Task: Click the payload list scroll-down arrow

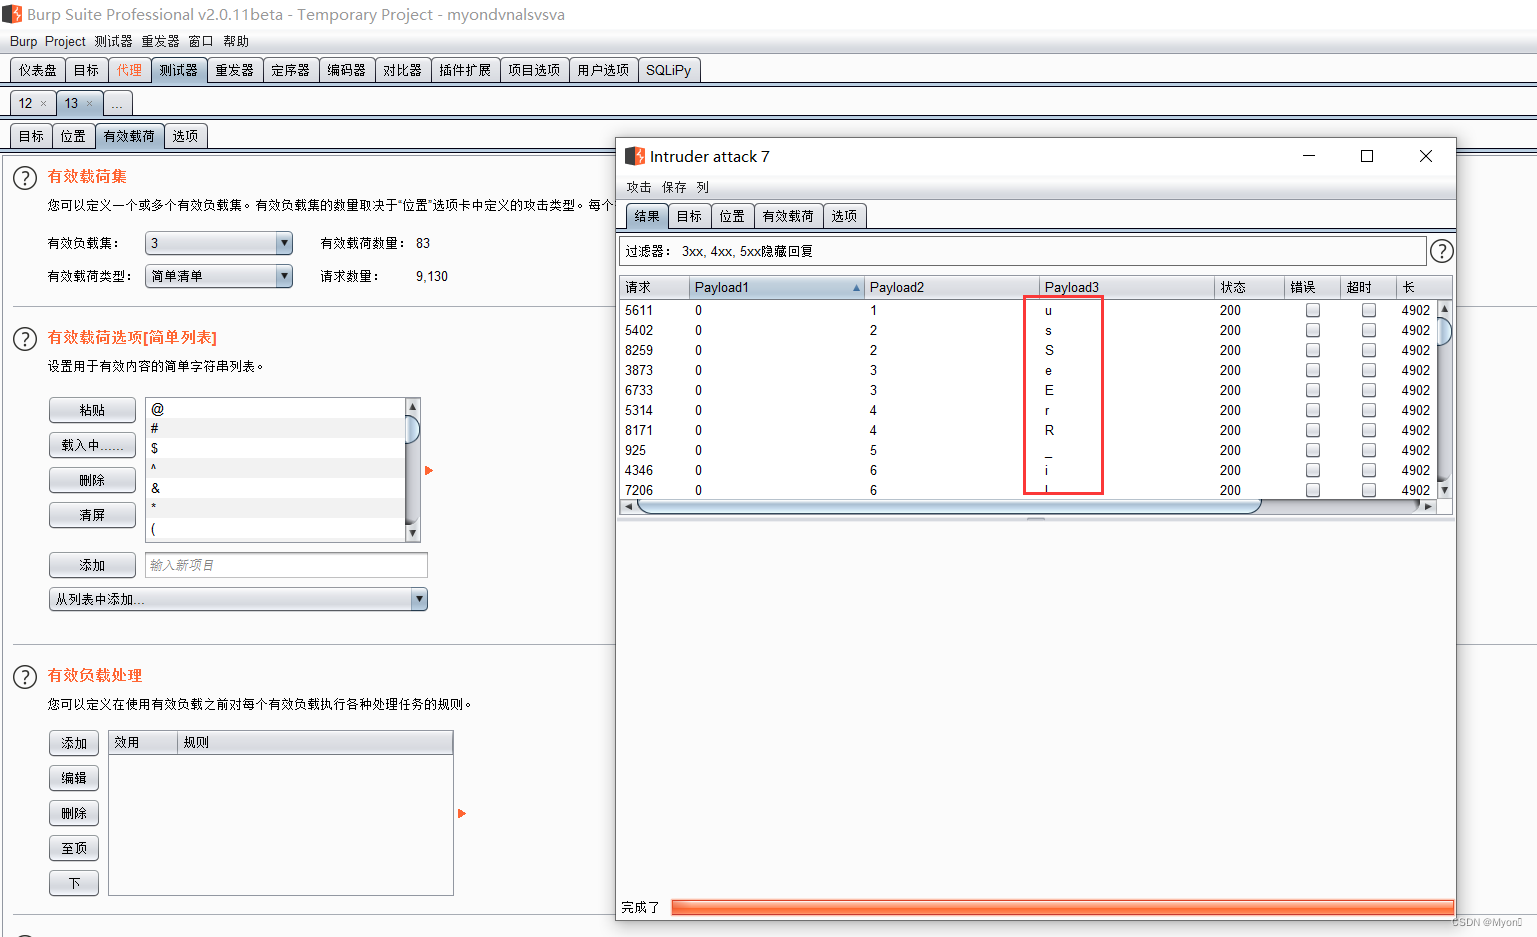Action: coord(412,533)
